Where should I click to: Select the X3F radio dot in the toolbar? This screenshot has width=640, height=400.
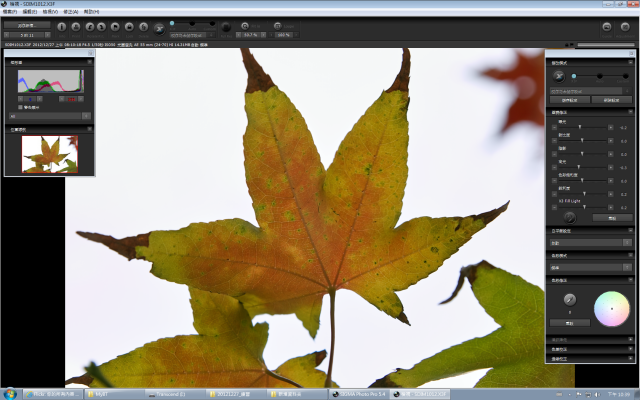172,23
